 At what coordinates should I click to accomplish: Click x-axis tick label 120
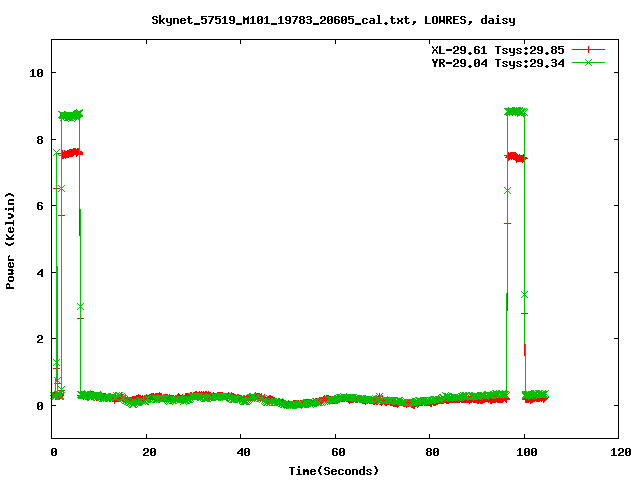[621, 452]
